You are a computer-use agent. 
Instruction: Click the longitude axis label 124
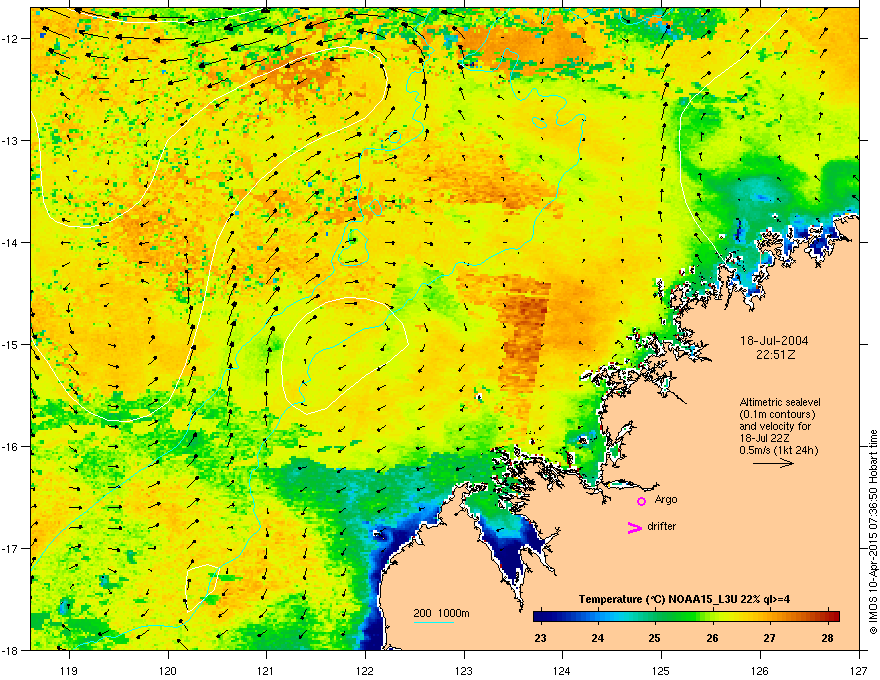[x=562, y=670]
